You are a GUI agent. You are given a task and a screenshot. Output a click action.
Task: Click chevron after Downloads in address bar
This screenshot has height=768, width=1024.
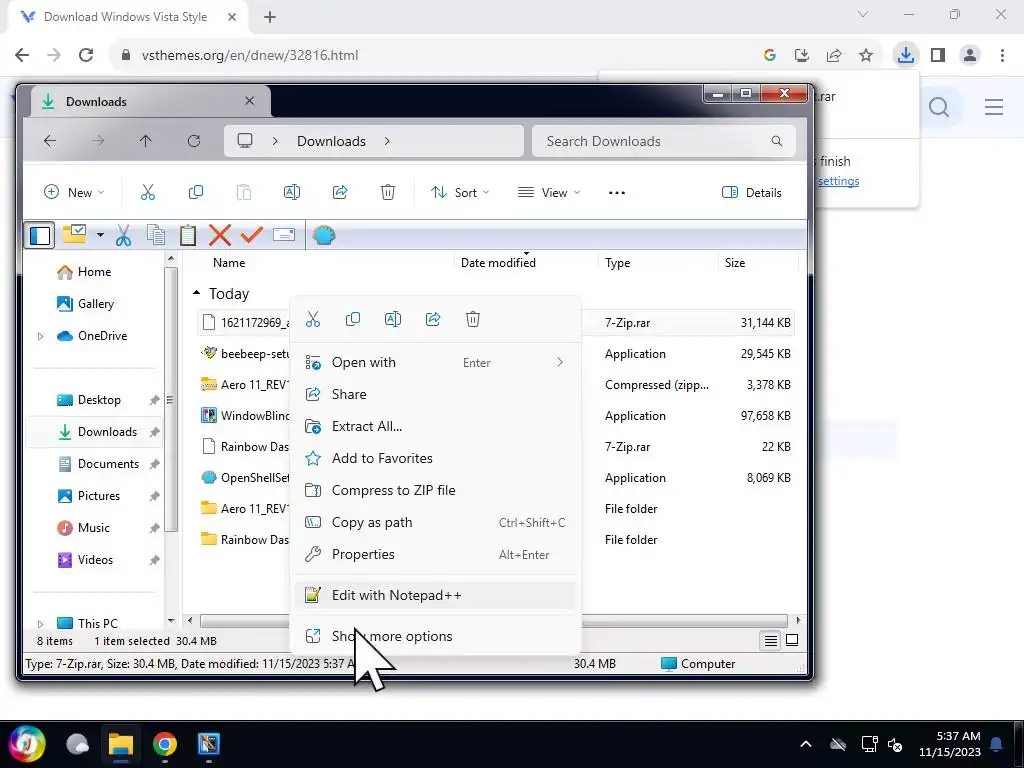click(x=387, y=141)
